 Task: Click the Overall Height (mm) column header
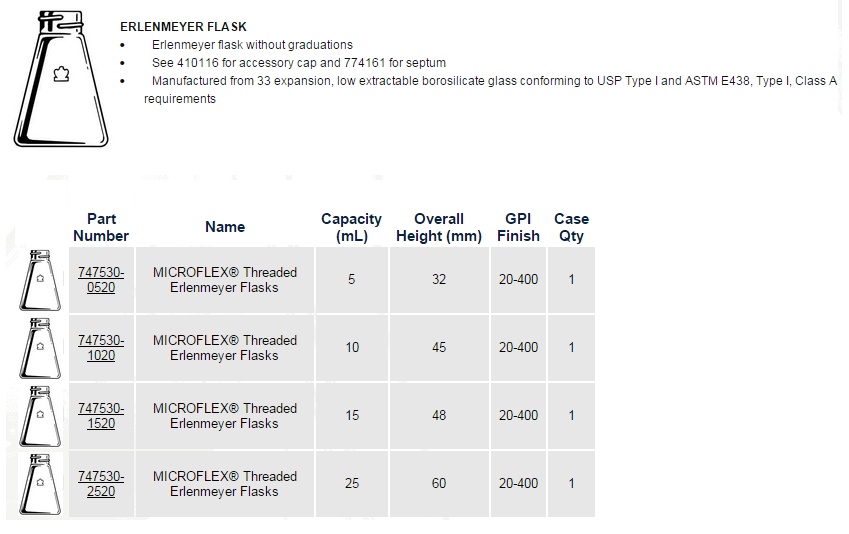click(x=439, y=227)
